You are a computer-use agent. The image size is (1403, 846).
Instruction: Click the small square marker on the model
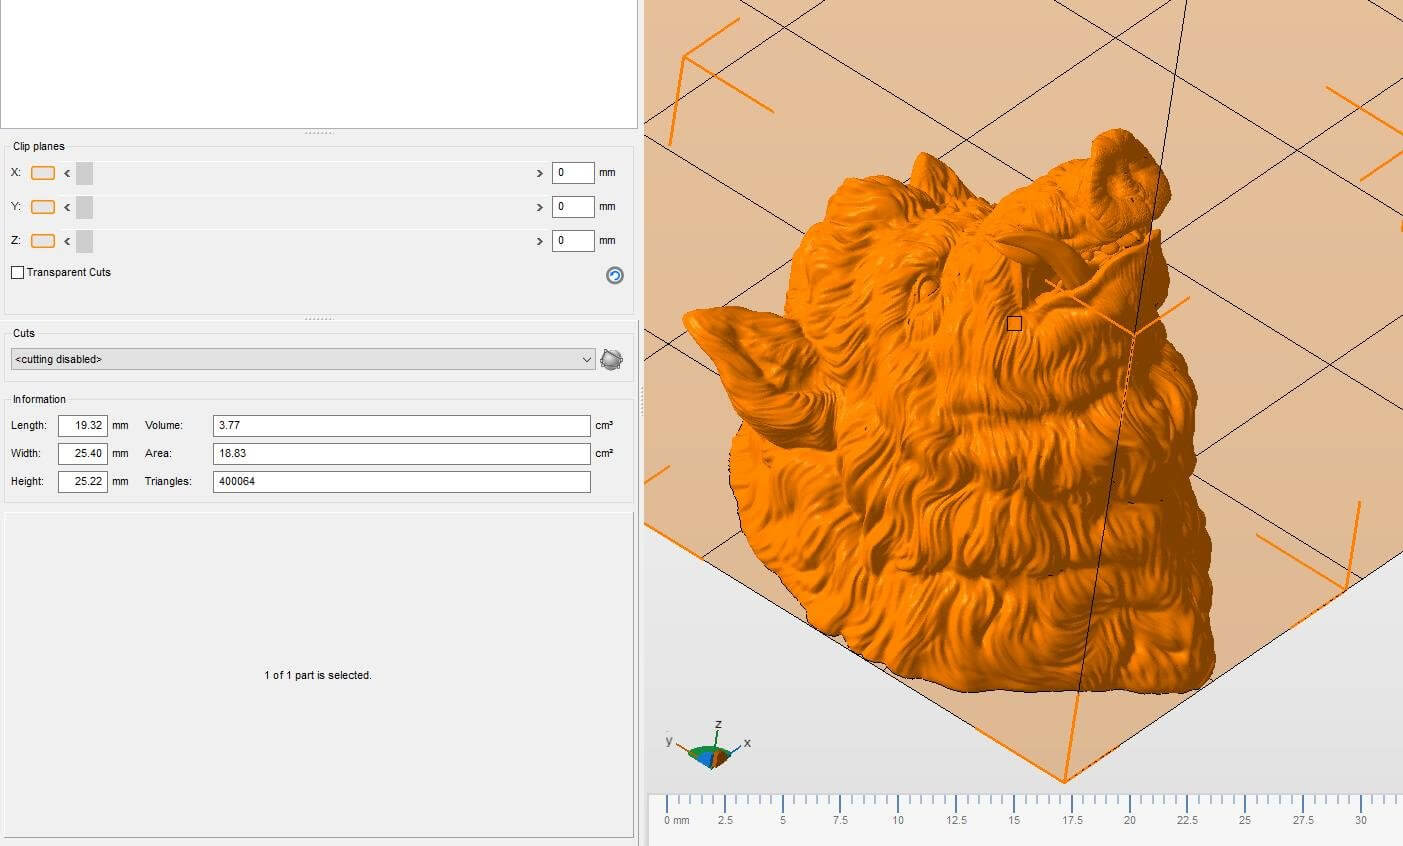pyautogui.click(x=1014, y=323)
